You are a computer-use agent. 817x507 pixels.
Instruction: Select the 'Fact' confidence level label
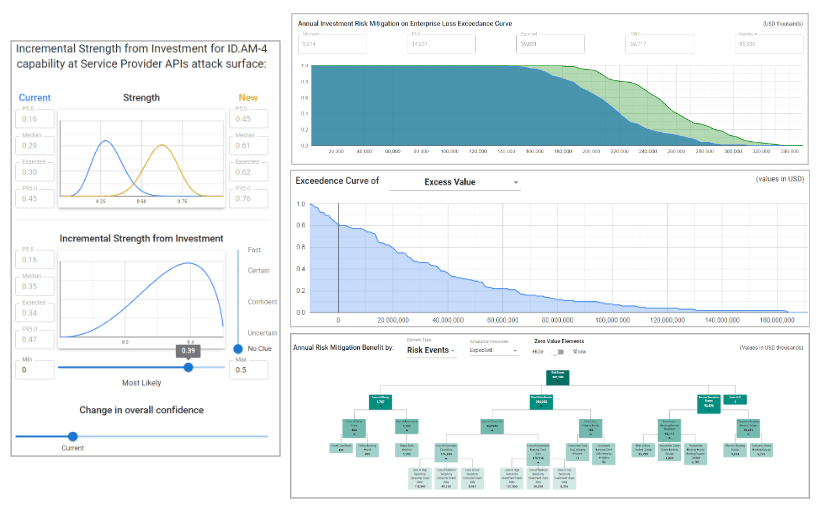pos(254,250)
